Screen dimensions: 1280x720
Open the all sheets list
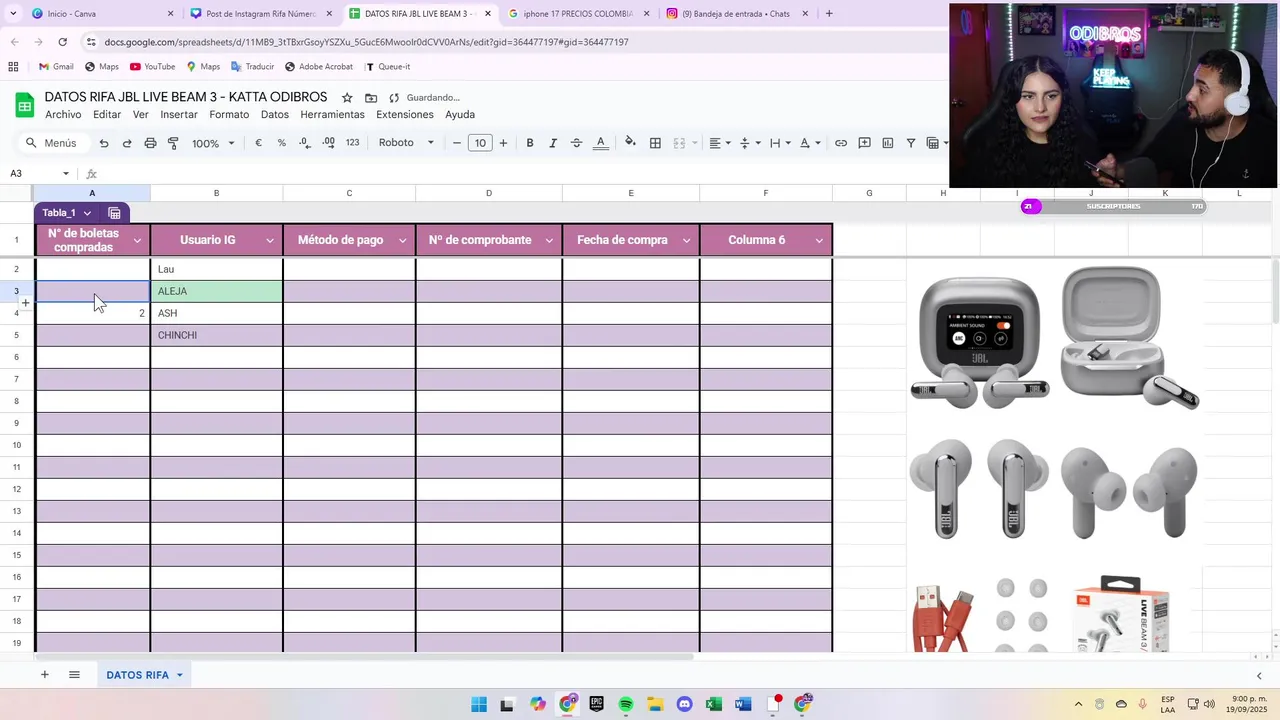(x=74, y=675)
